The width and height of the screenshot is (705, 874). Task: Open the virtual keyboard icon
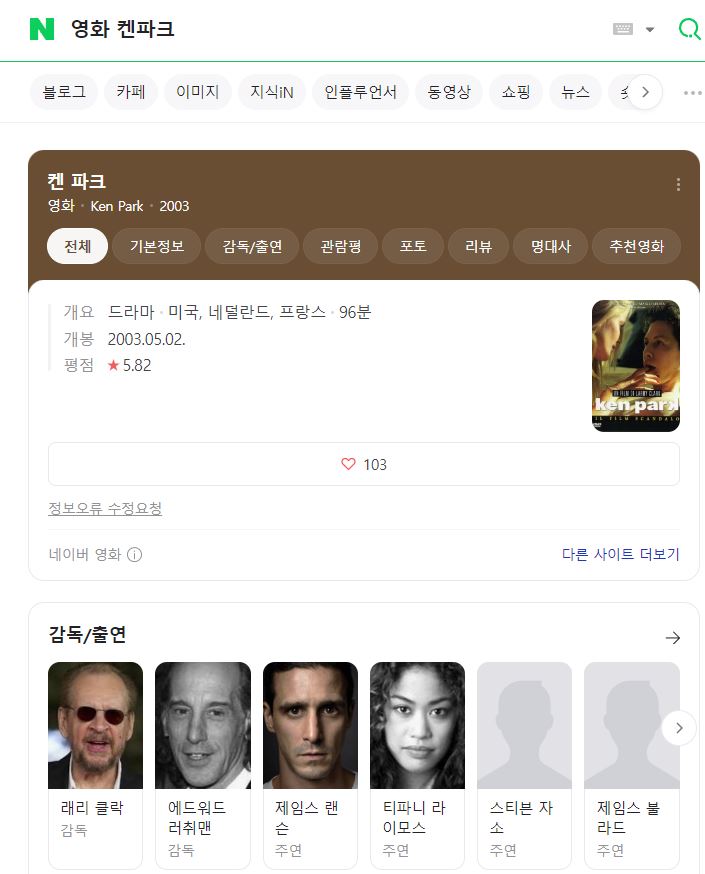coord(623,29)
